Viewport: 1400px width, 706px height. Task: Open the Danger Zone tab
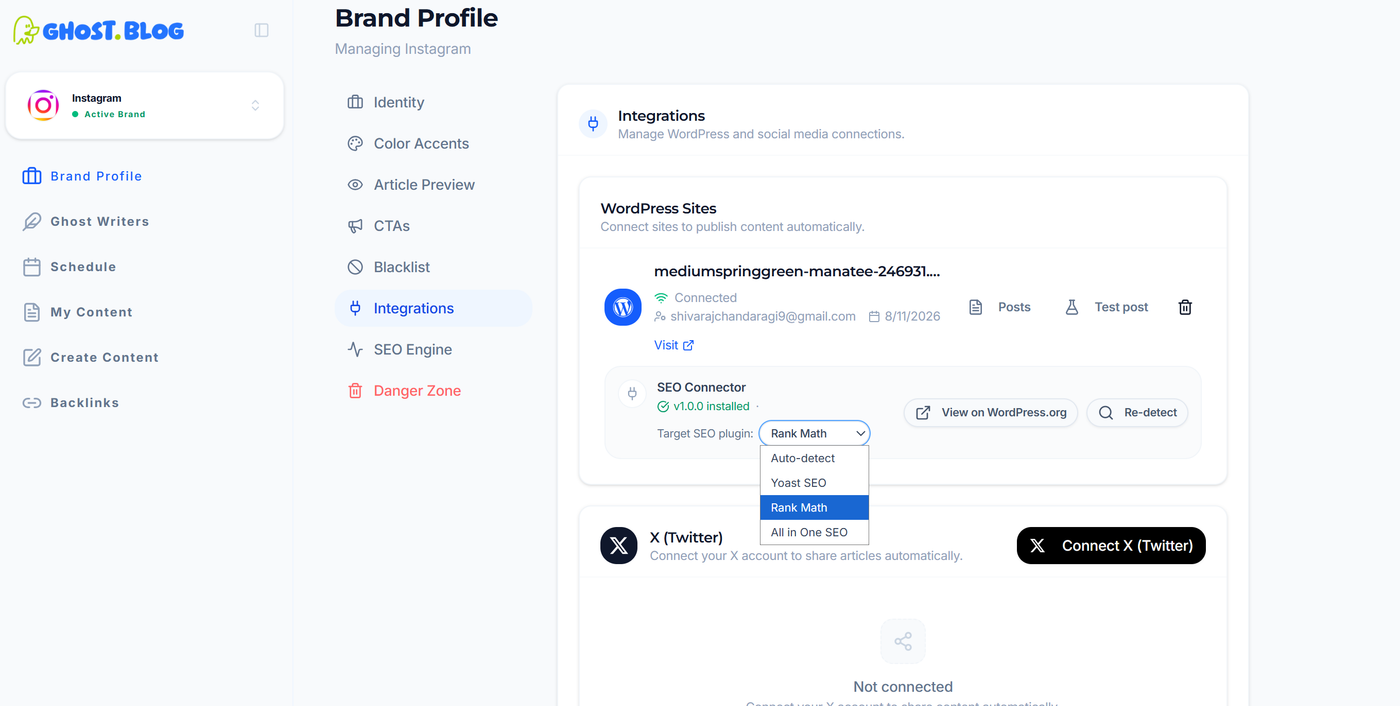(433, 391)
